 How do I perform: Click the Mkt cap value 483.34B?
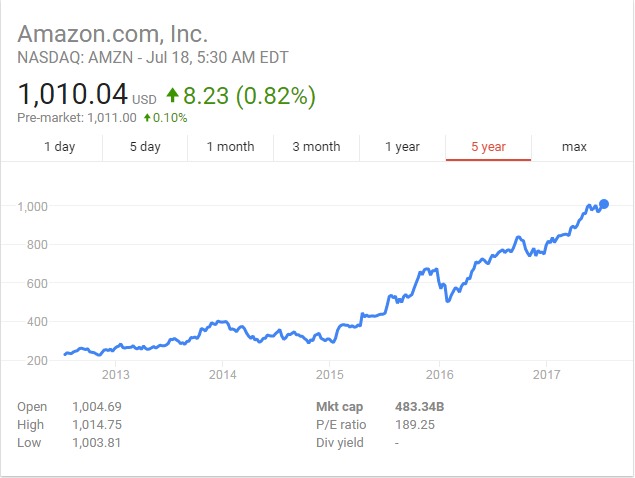click(420, 407)
